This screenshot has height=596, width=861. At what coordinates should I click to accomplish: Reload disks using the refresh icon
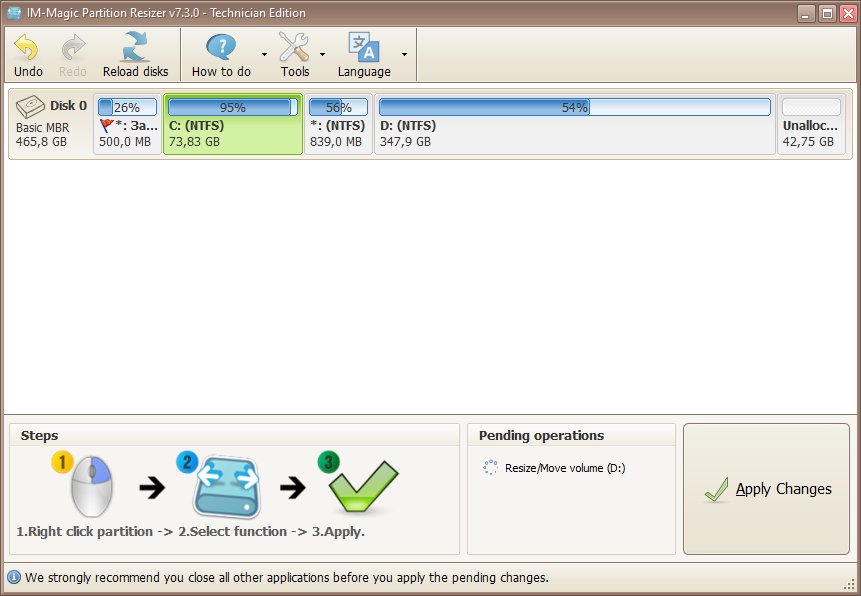(135, 46)
